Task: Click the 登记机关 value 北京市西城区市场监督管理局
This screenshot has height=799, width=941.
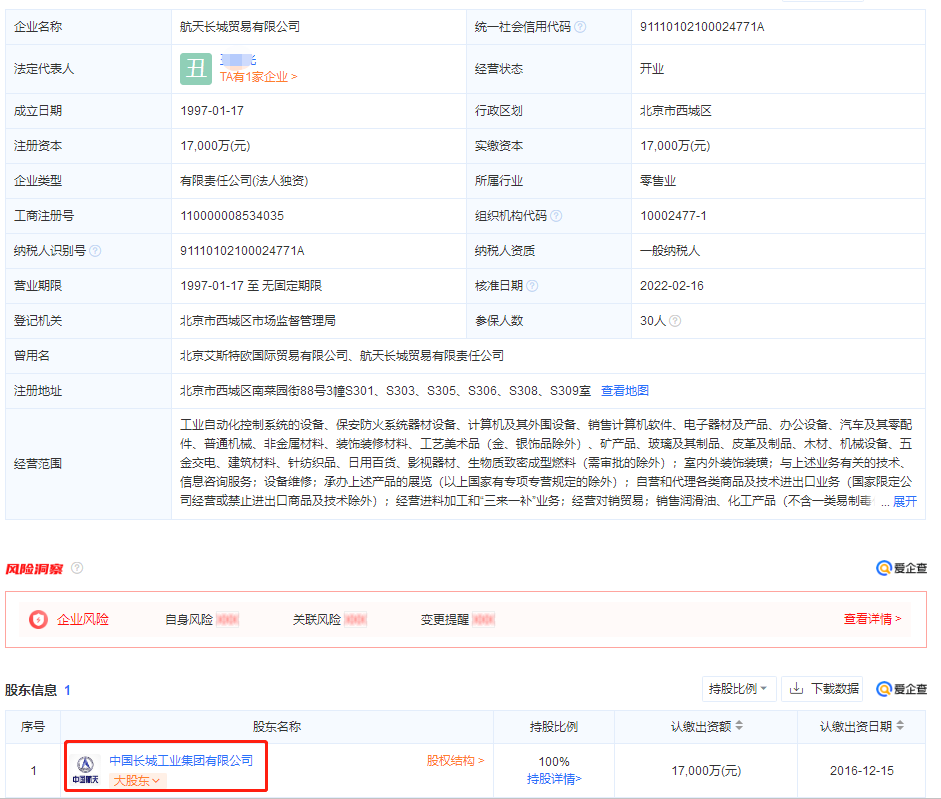Action: tap(257, 321)
